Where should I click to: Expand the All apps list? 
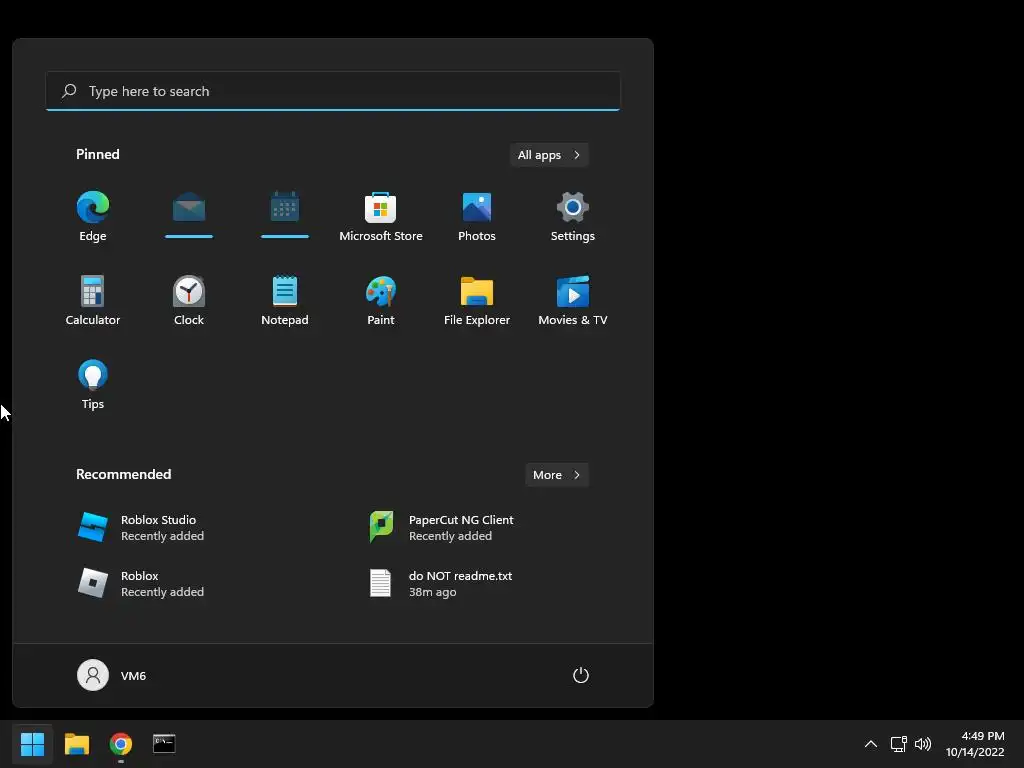point(549,155)
